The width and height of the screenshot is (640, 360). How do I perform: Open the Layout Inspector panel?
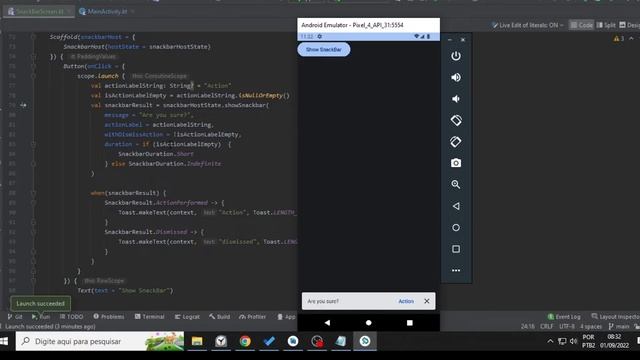pos(616,317)
